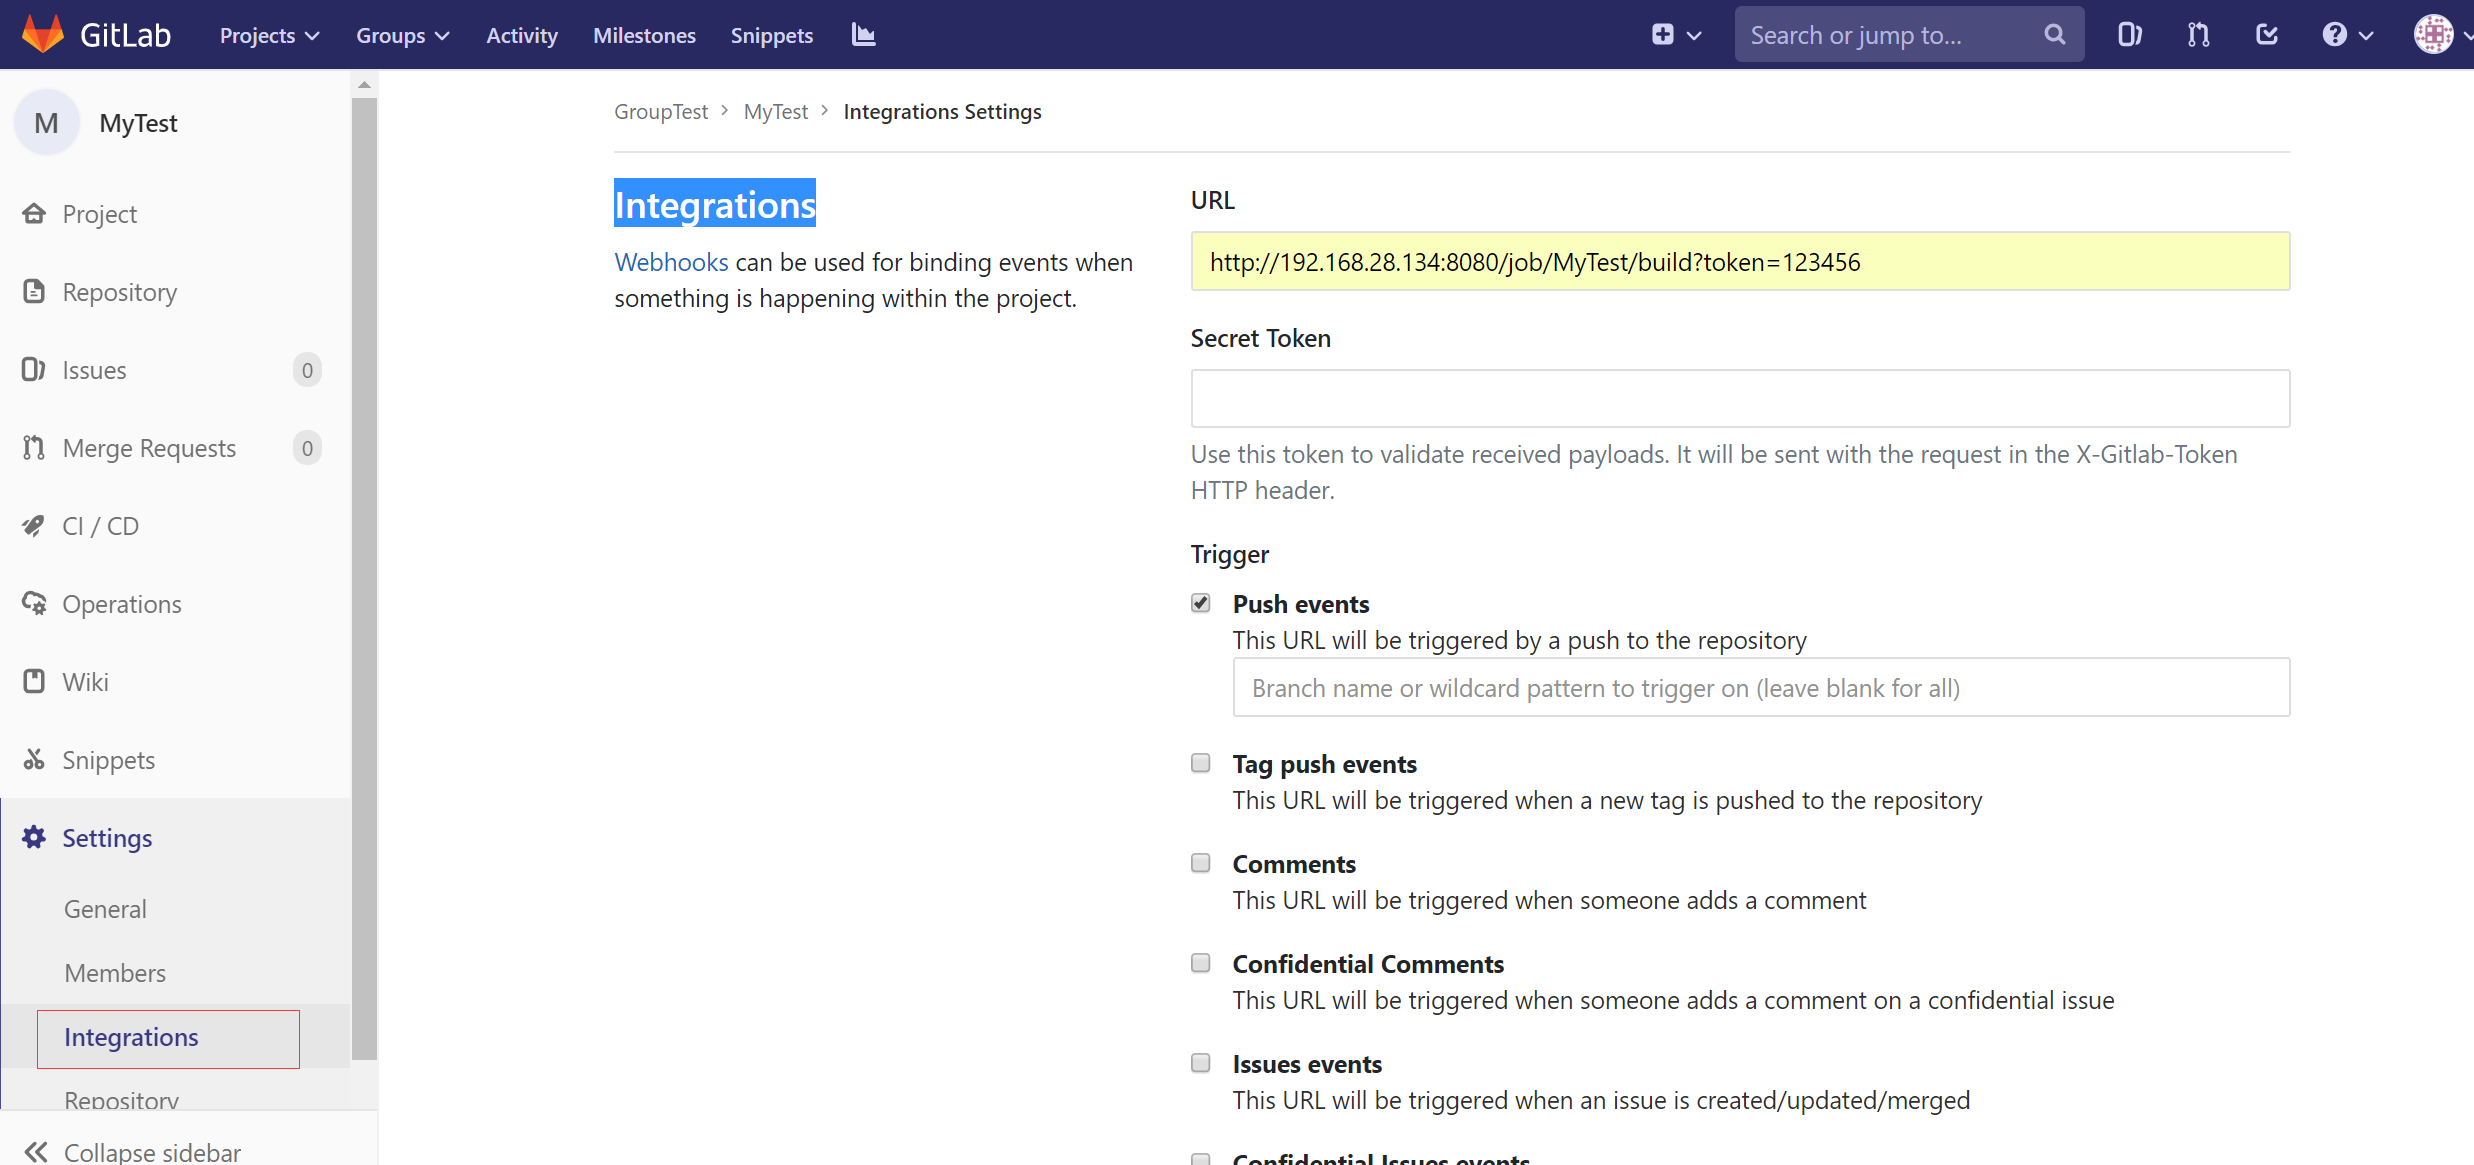Click the highlighted Integrations heading
This screenshot has width=2474, height=1165.
tap(715, 204)
